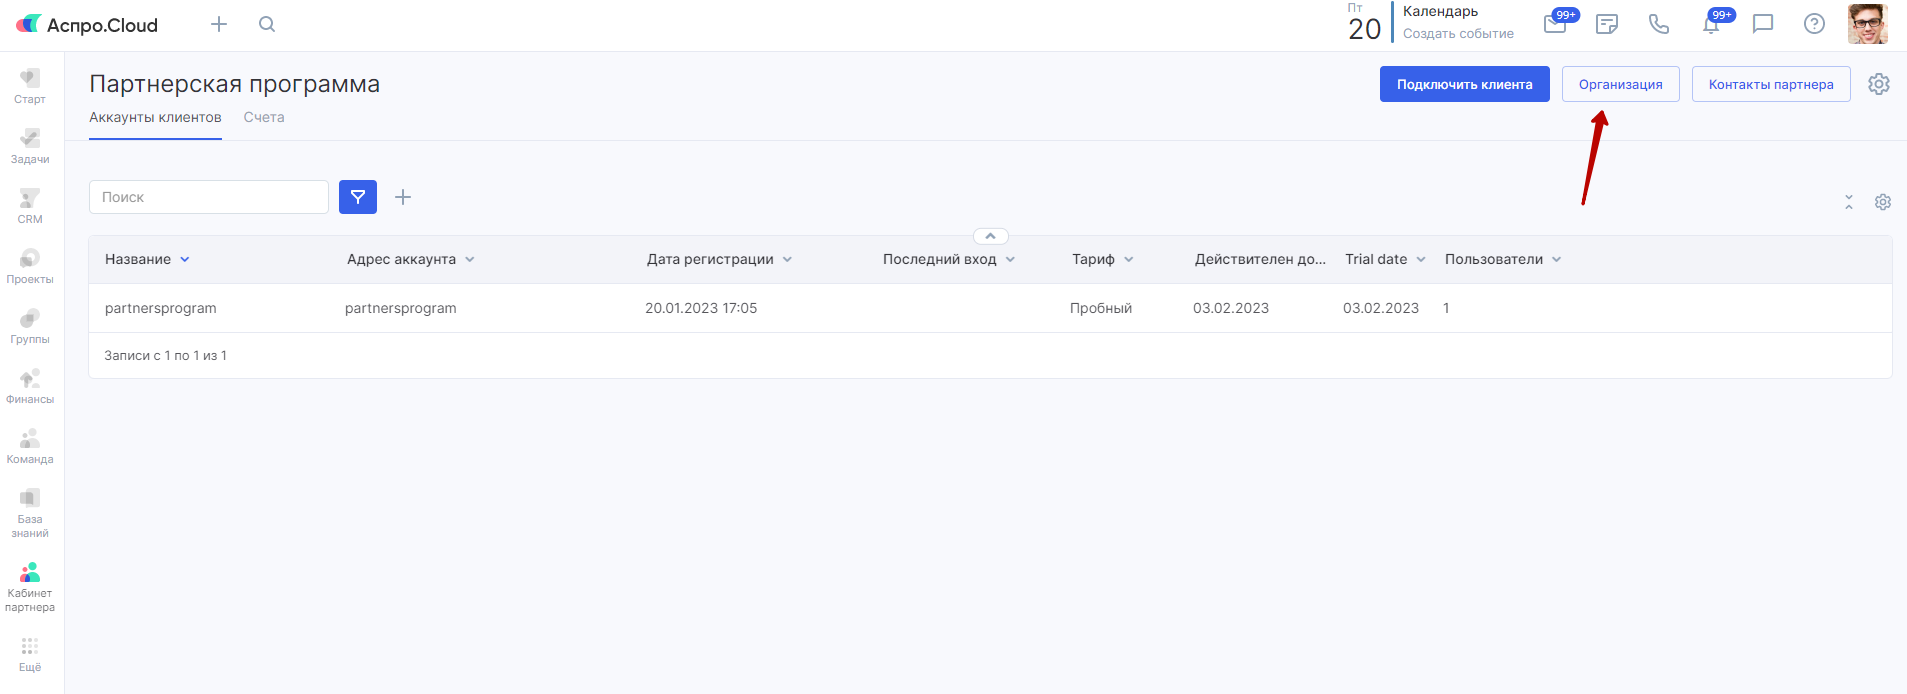Switch to the Счета tab
1907x694 pixels.
264,117
